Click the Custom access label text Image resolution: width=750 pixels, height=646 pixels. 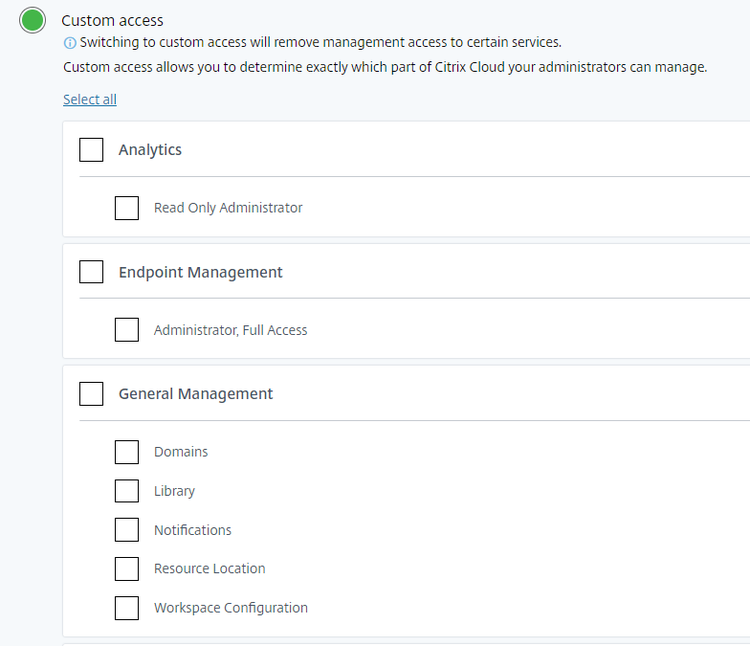(112, 21)
